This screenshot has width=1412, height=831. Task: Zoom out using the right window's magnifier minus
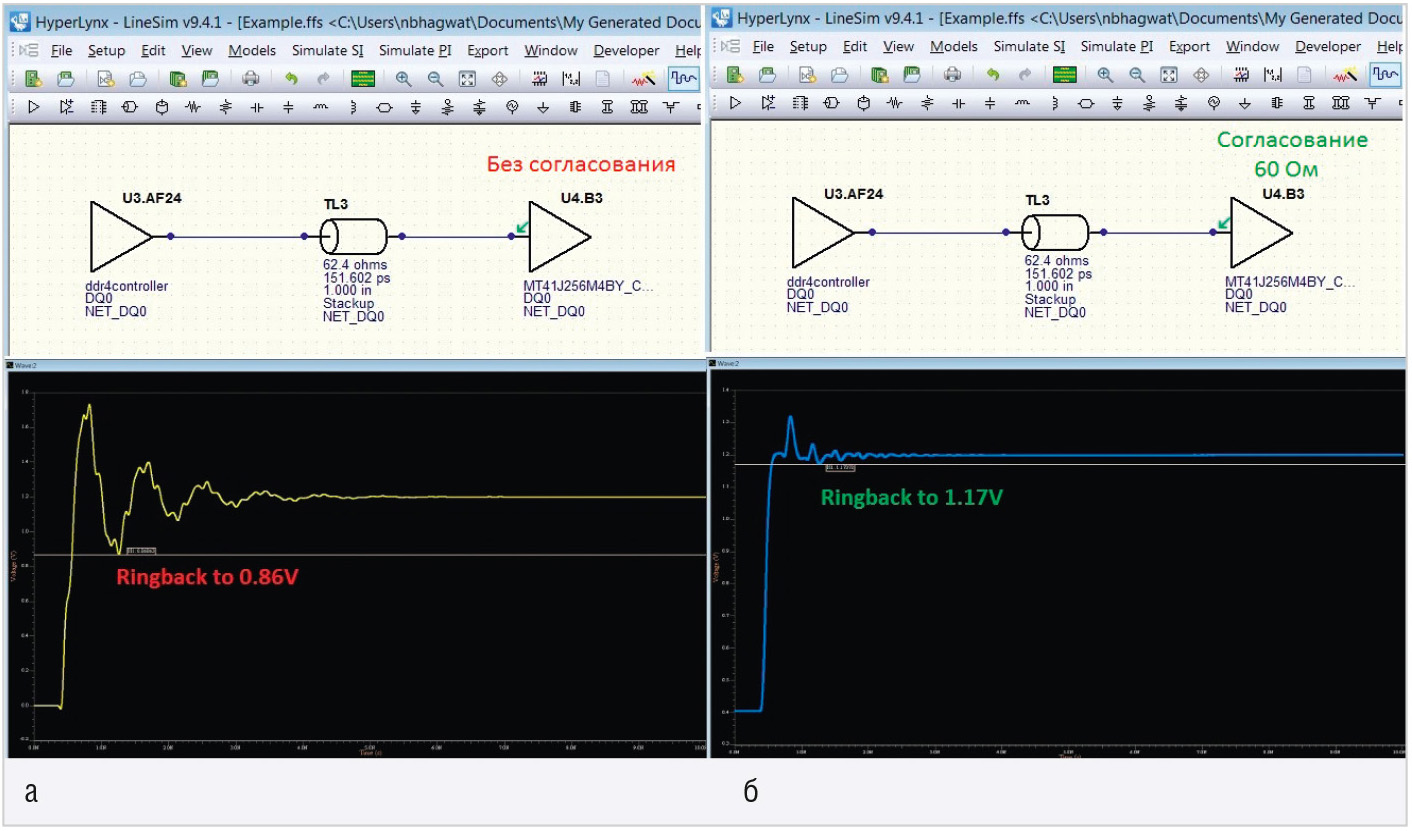click(x=1137, y=74)
